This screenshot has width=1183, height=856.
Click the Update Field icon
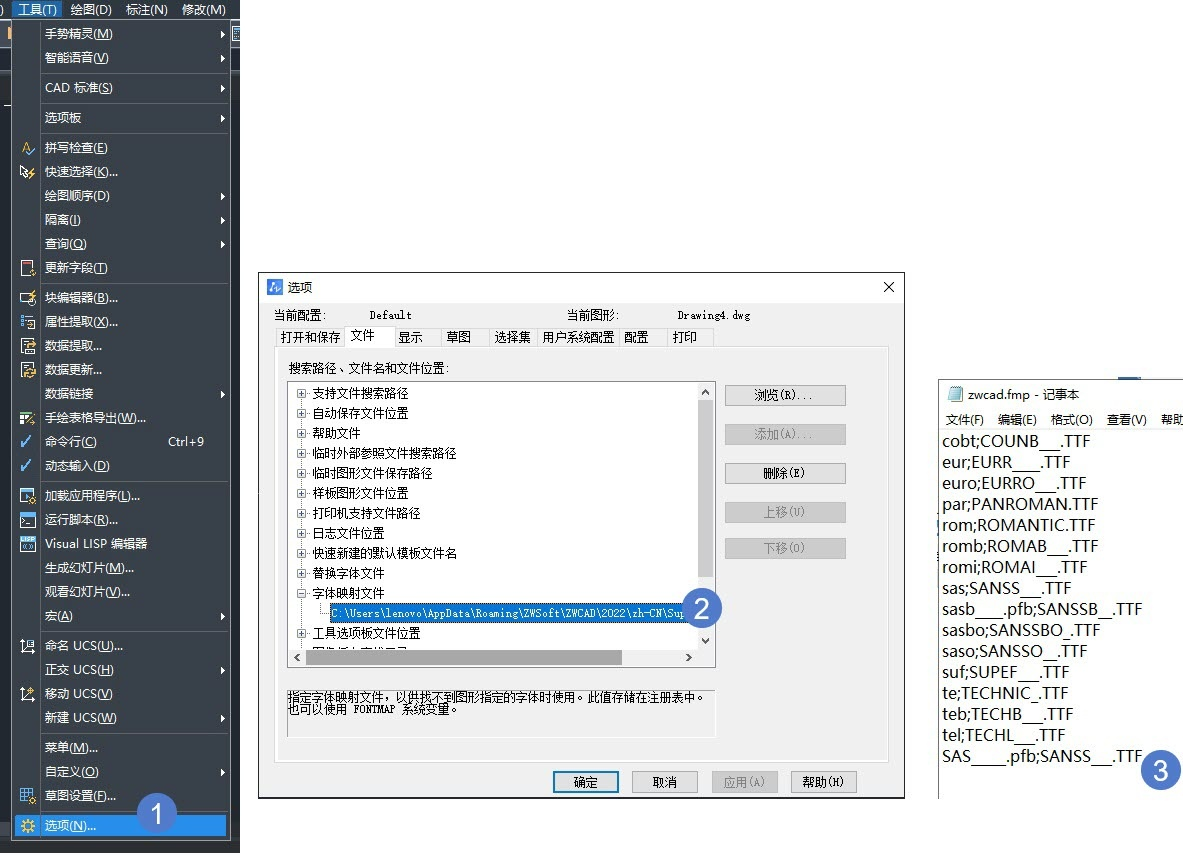point(27,268)
